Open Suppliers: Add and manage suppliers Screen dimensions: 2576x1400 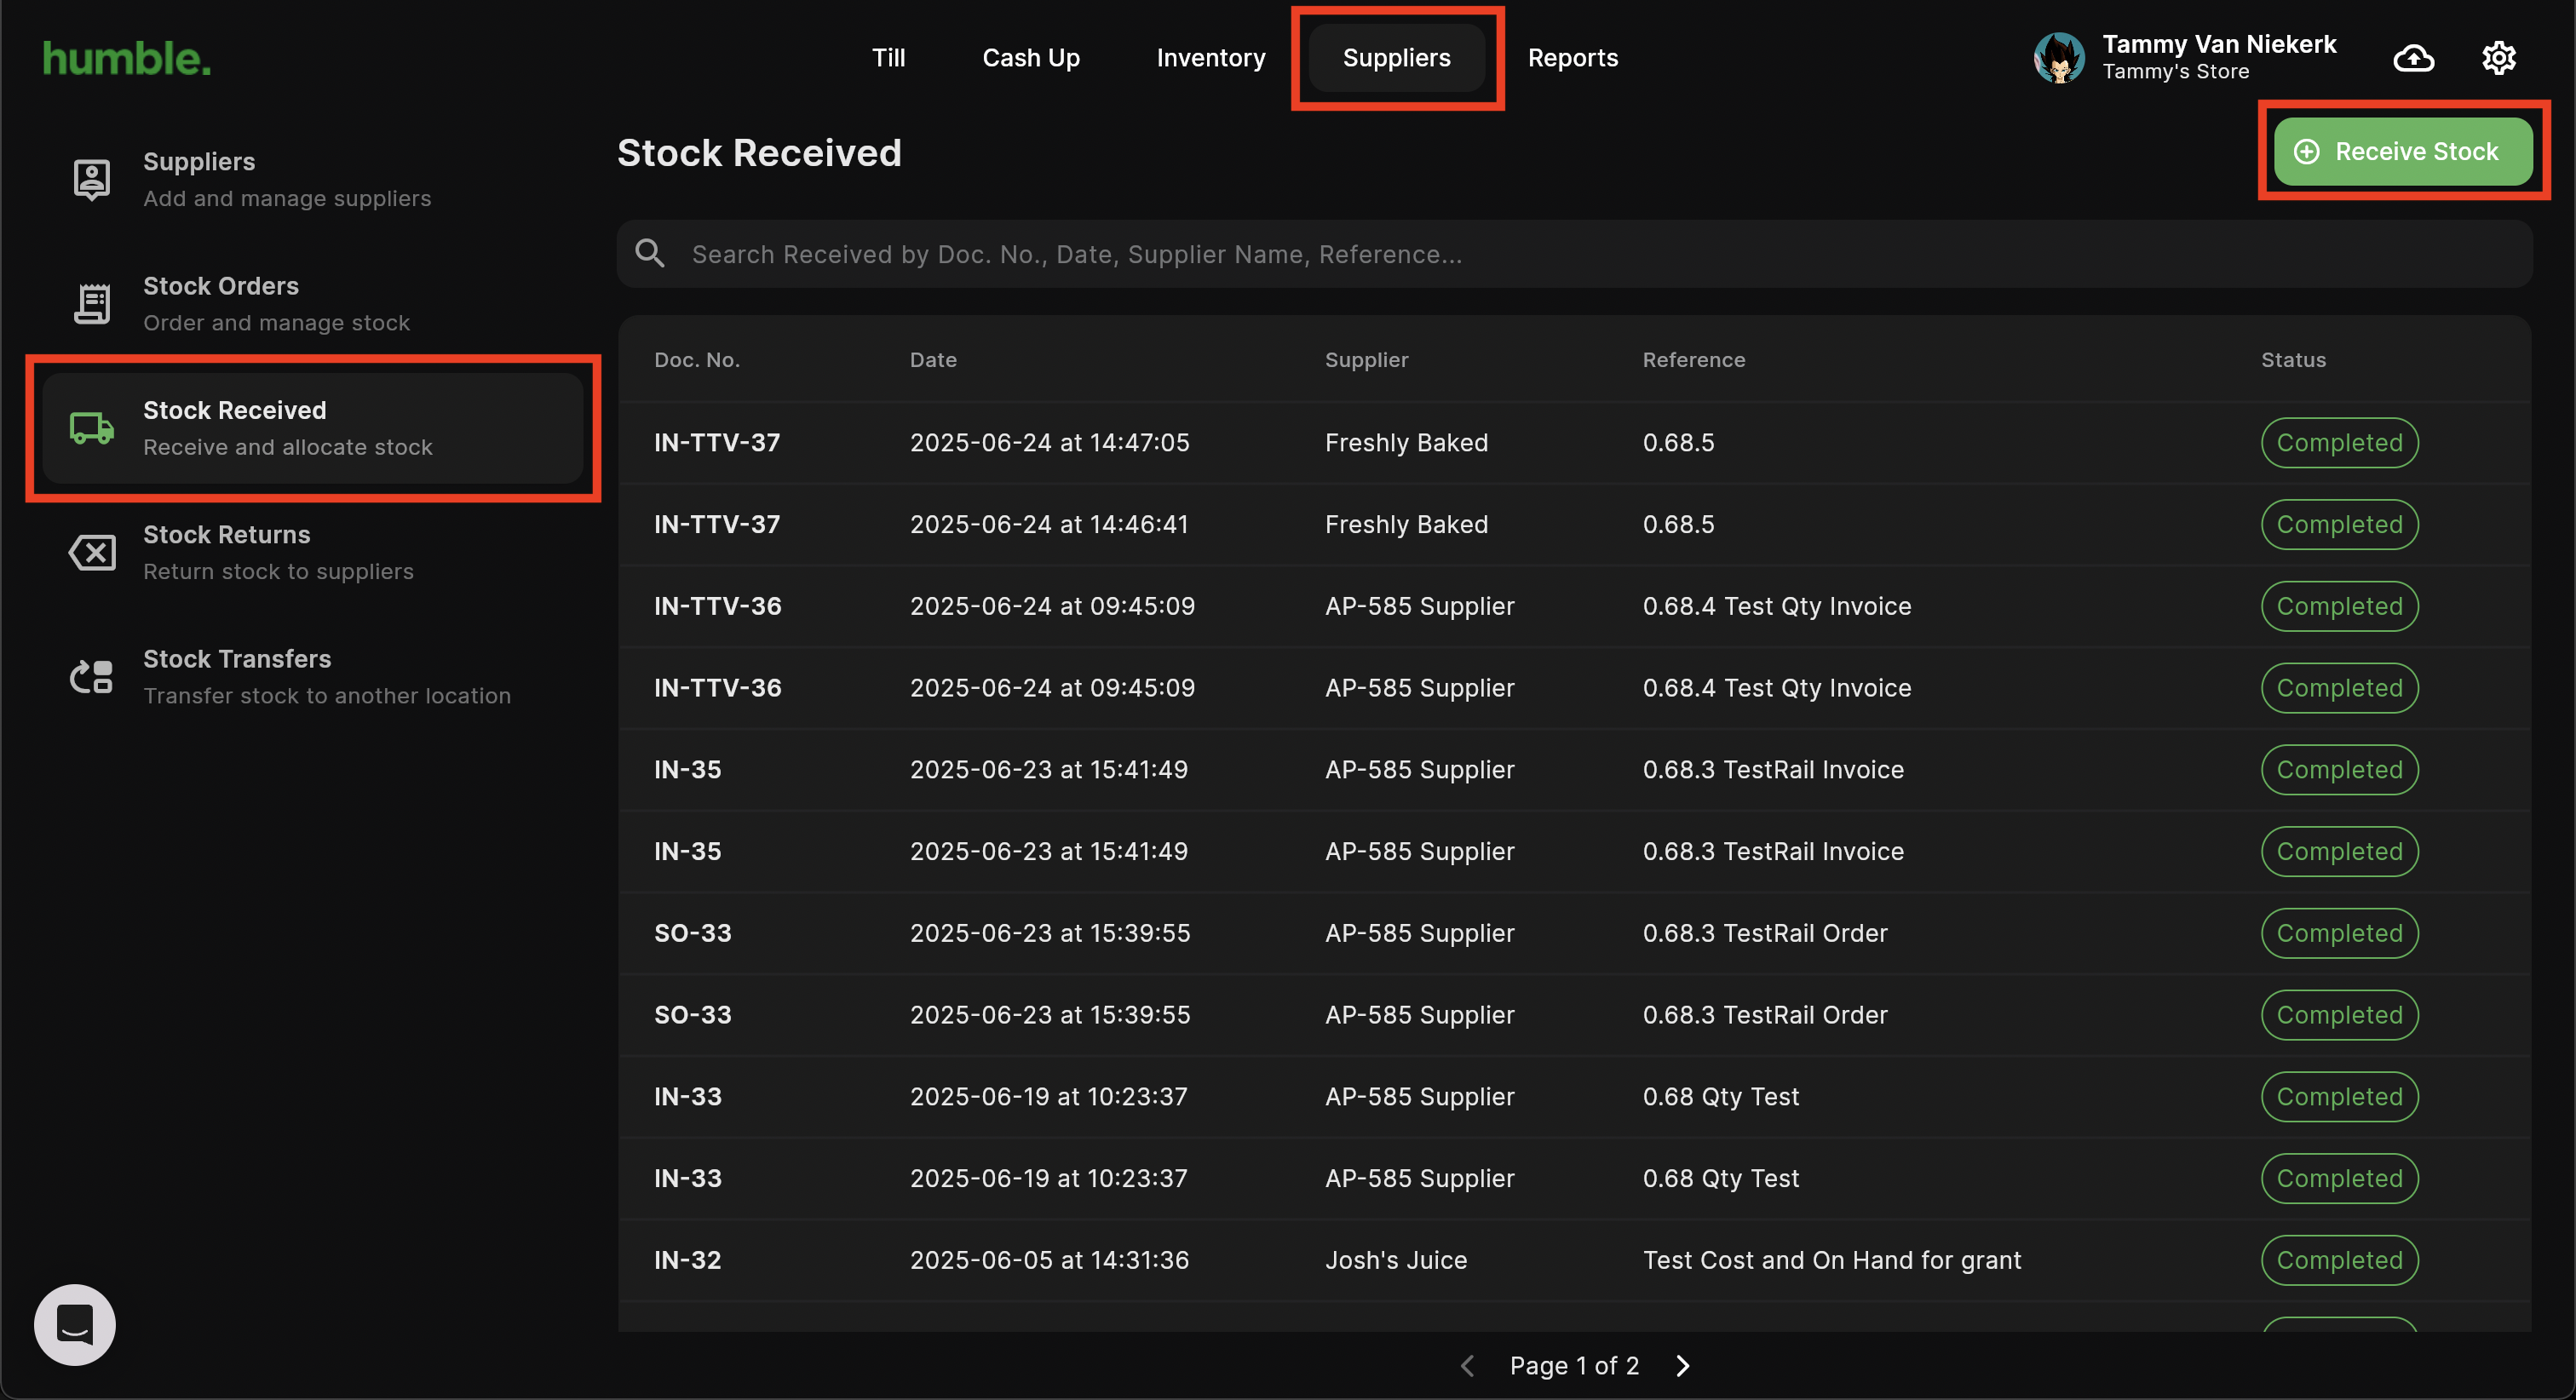(312, 180)
